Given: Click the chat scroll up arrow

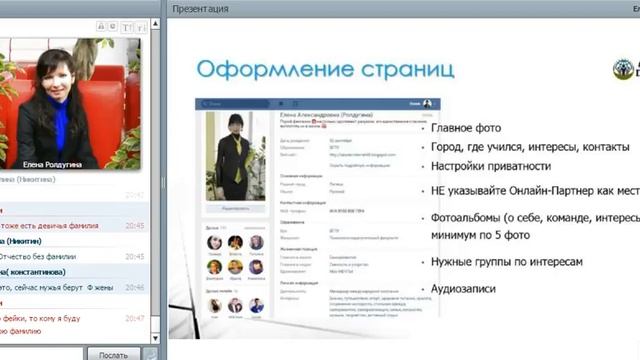Looking at the screenshot, I should point(156,24).
